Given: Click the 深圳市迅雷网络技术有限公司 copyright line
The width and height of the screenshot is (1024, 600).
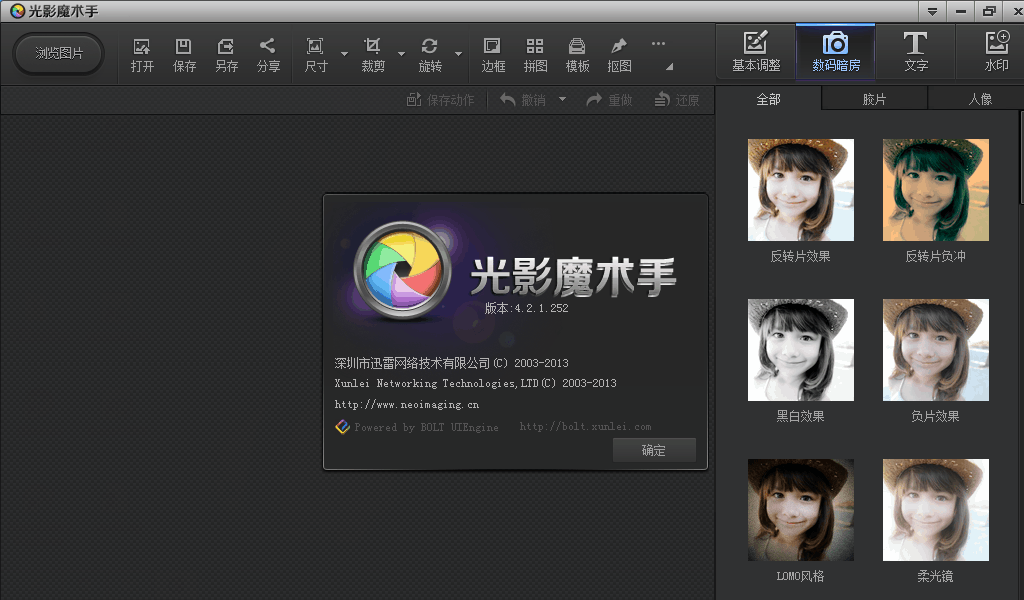Looking at the screenshot, I should click(x=451, y=363).
